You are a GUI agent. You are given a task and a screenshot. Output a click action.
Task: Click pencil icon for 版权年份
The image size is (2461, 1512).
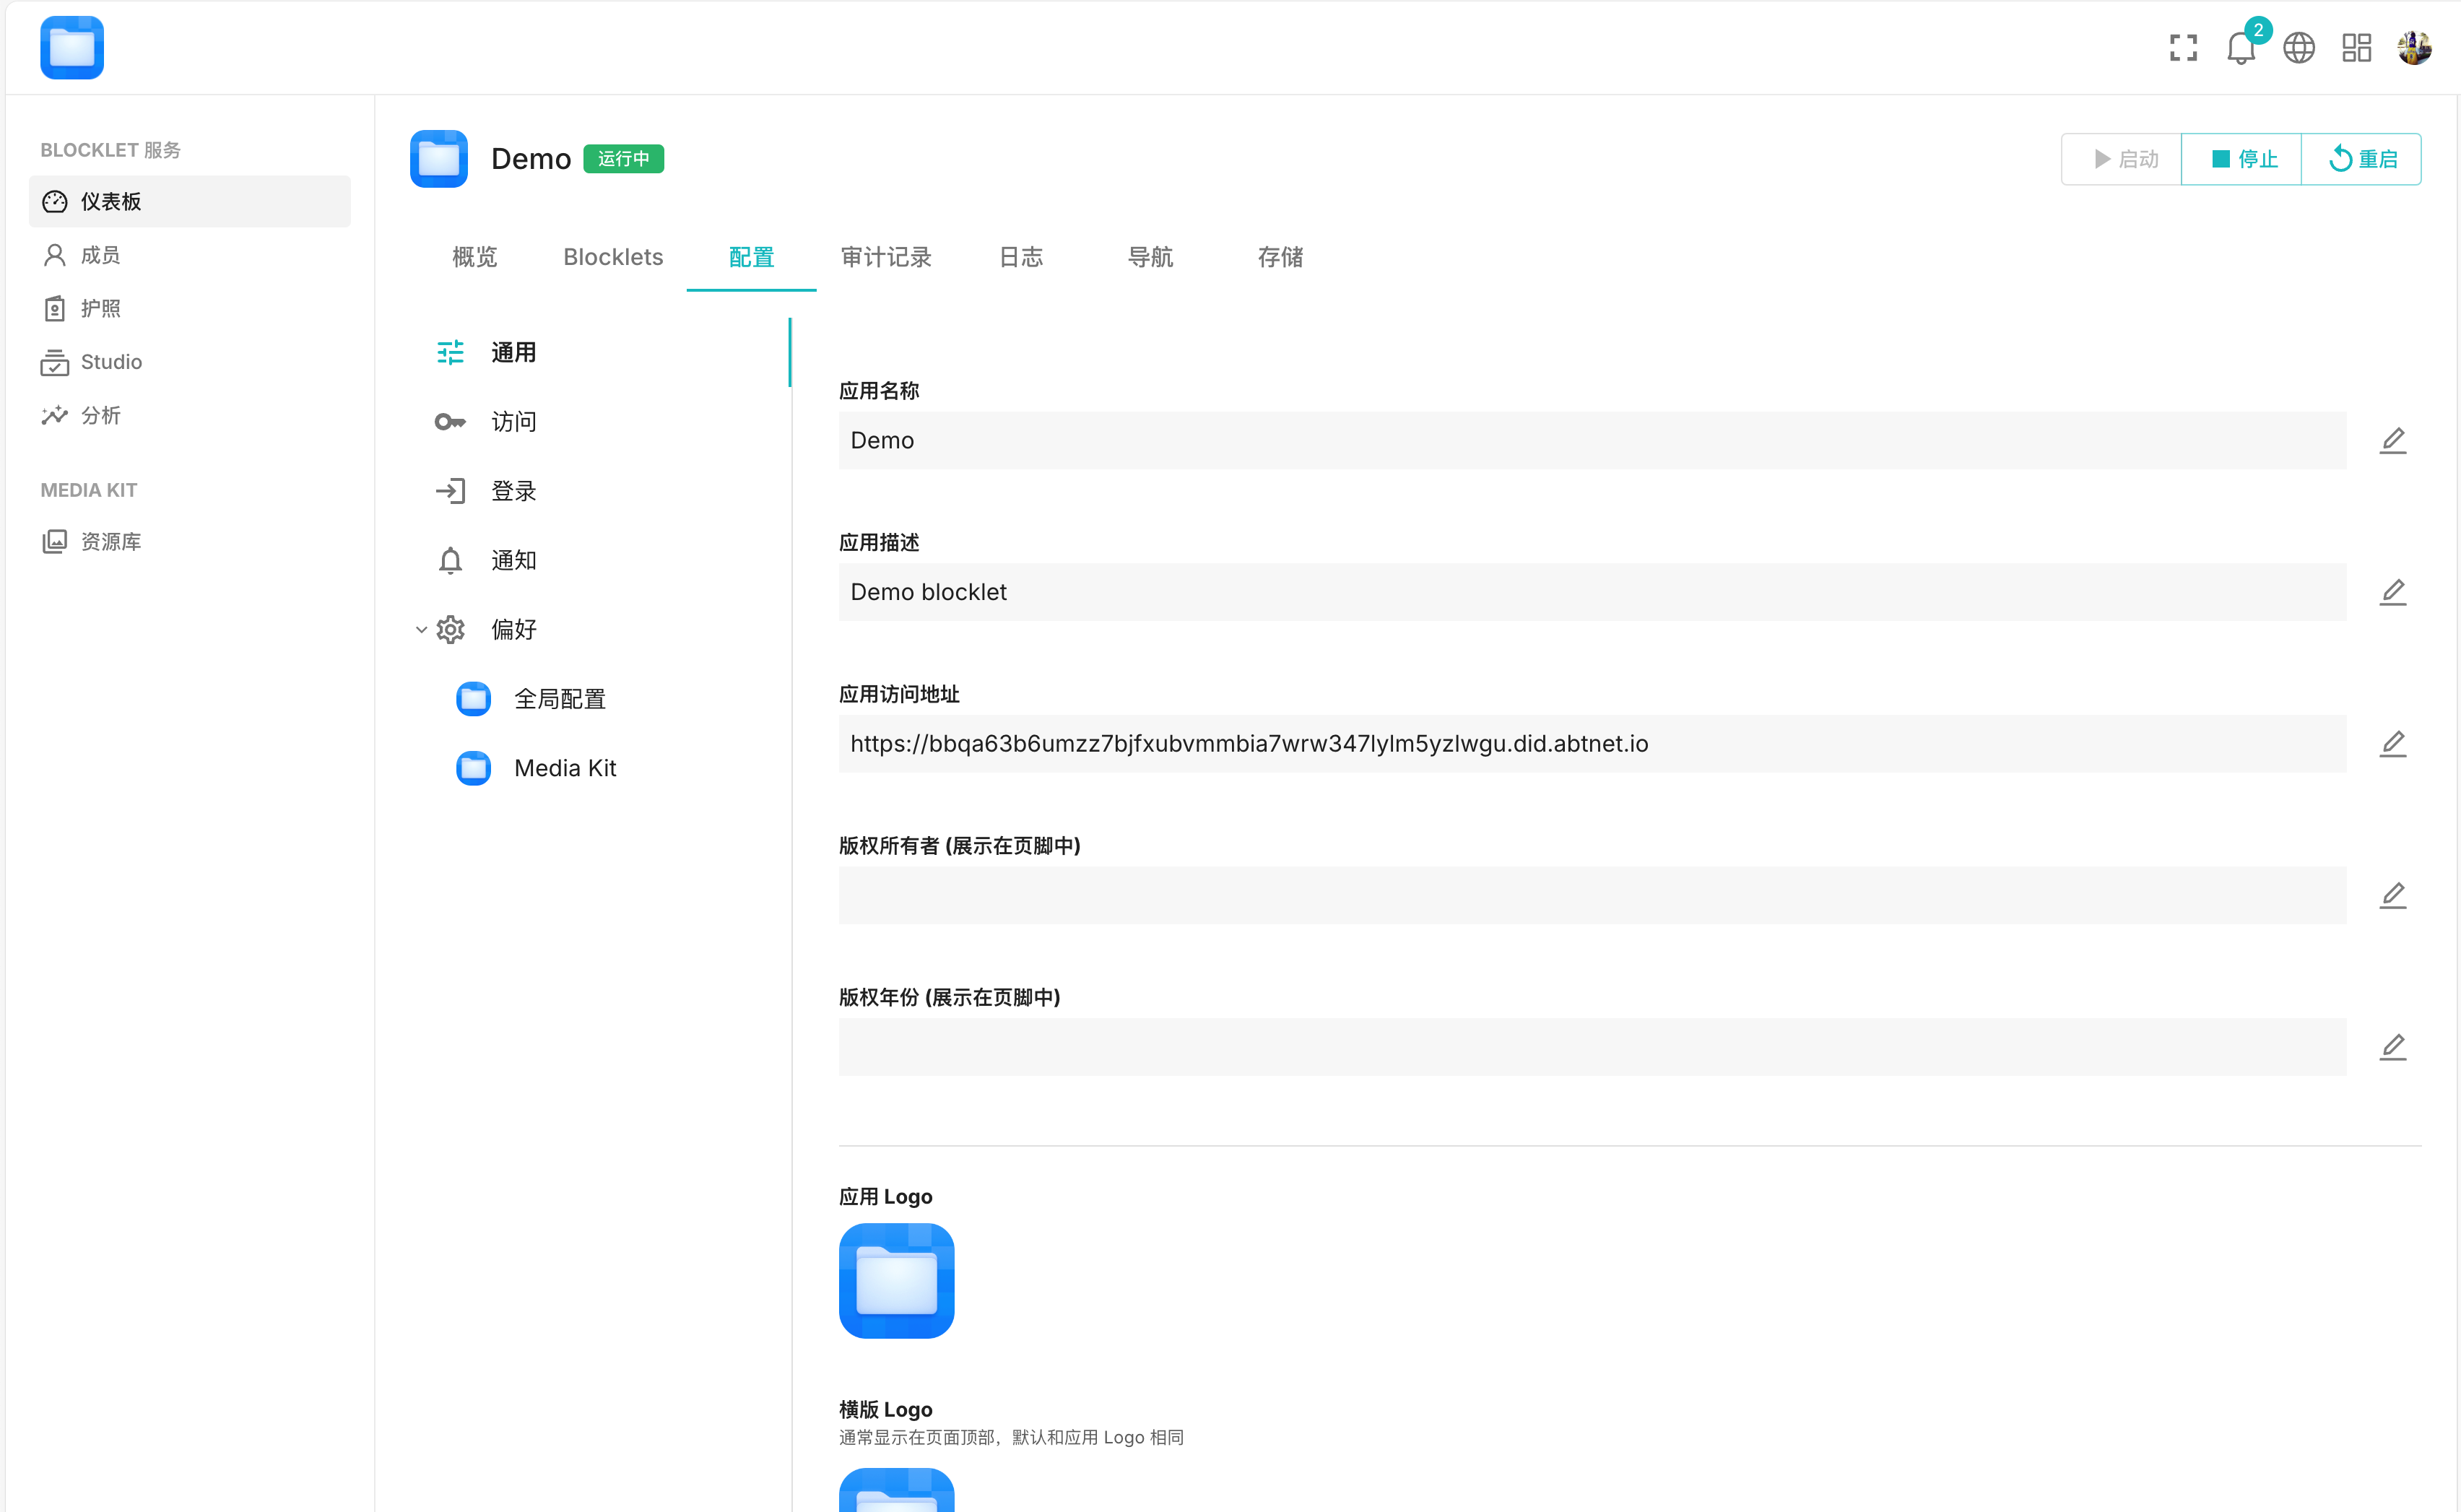[2392, 1046]
